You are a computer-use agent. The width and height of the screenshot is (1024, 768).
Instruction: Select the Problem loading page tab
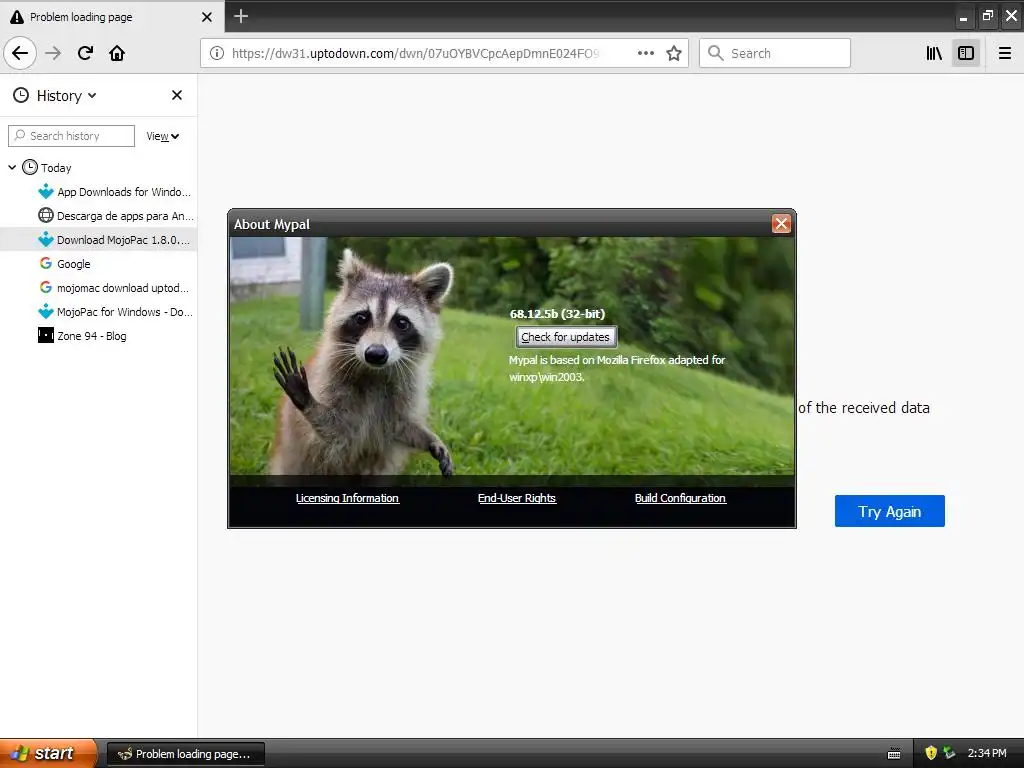point(112,16)
